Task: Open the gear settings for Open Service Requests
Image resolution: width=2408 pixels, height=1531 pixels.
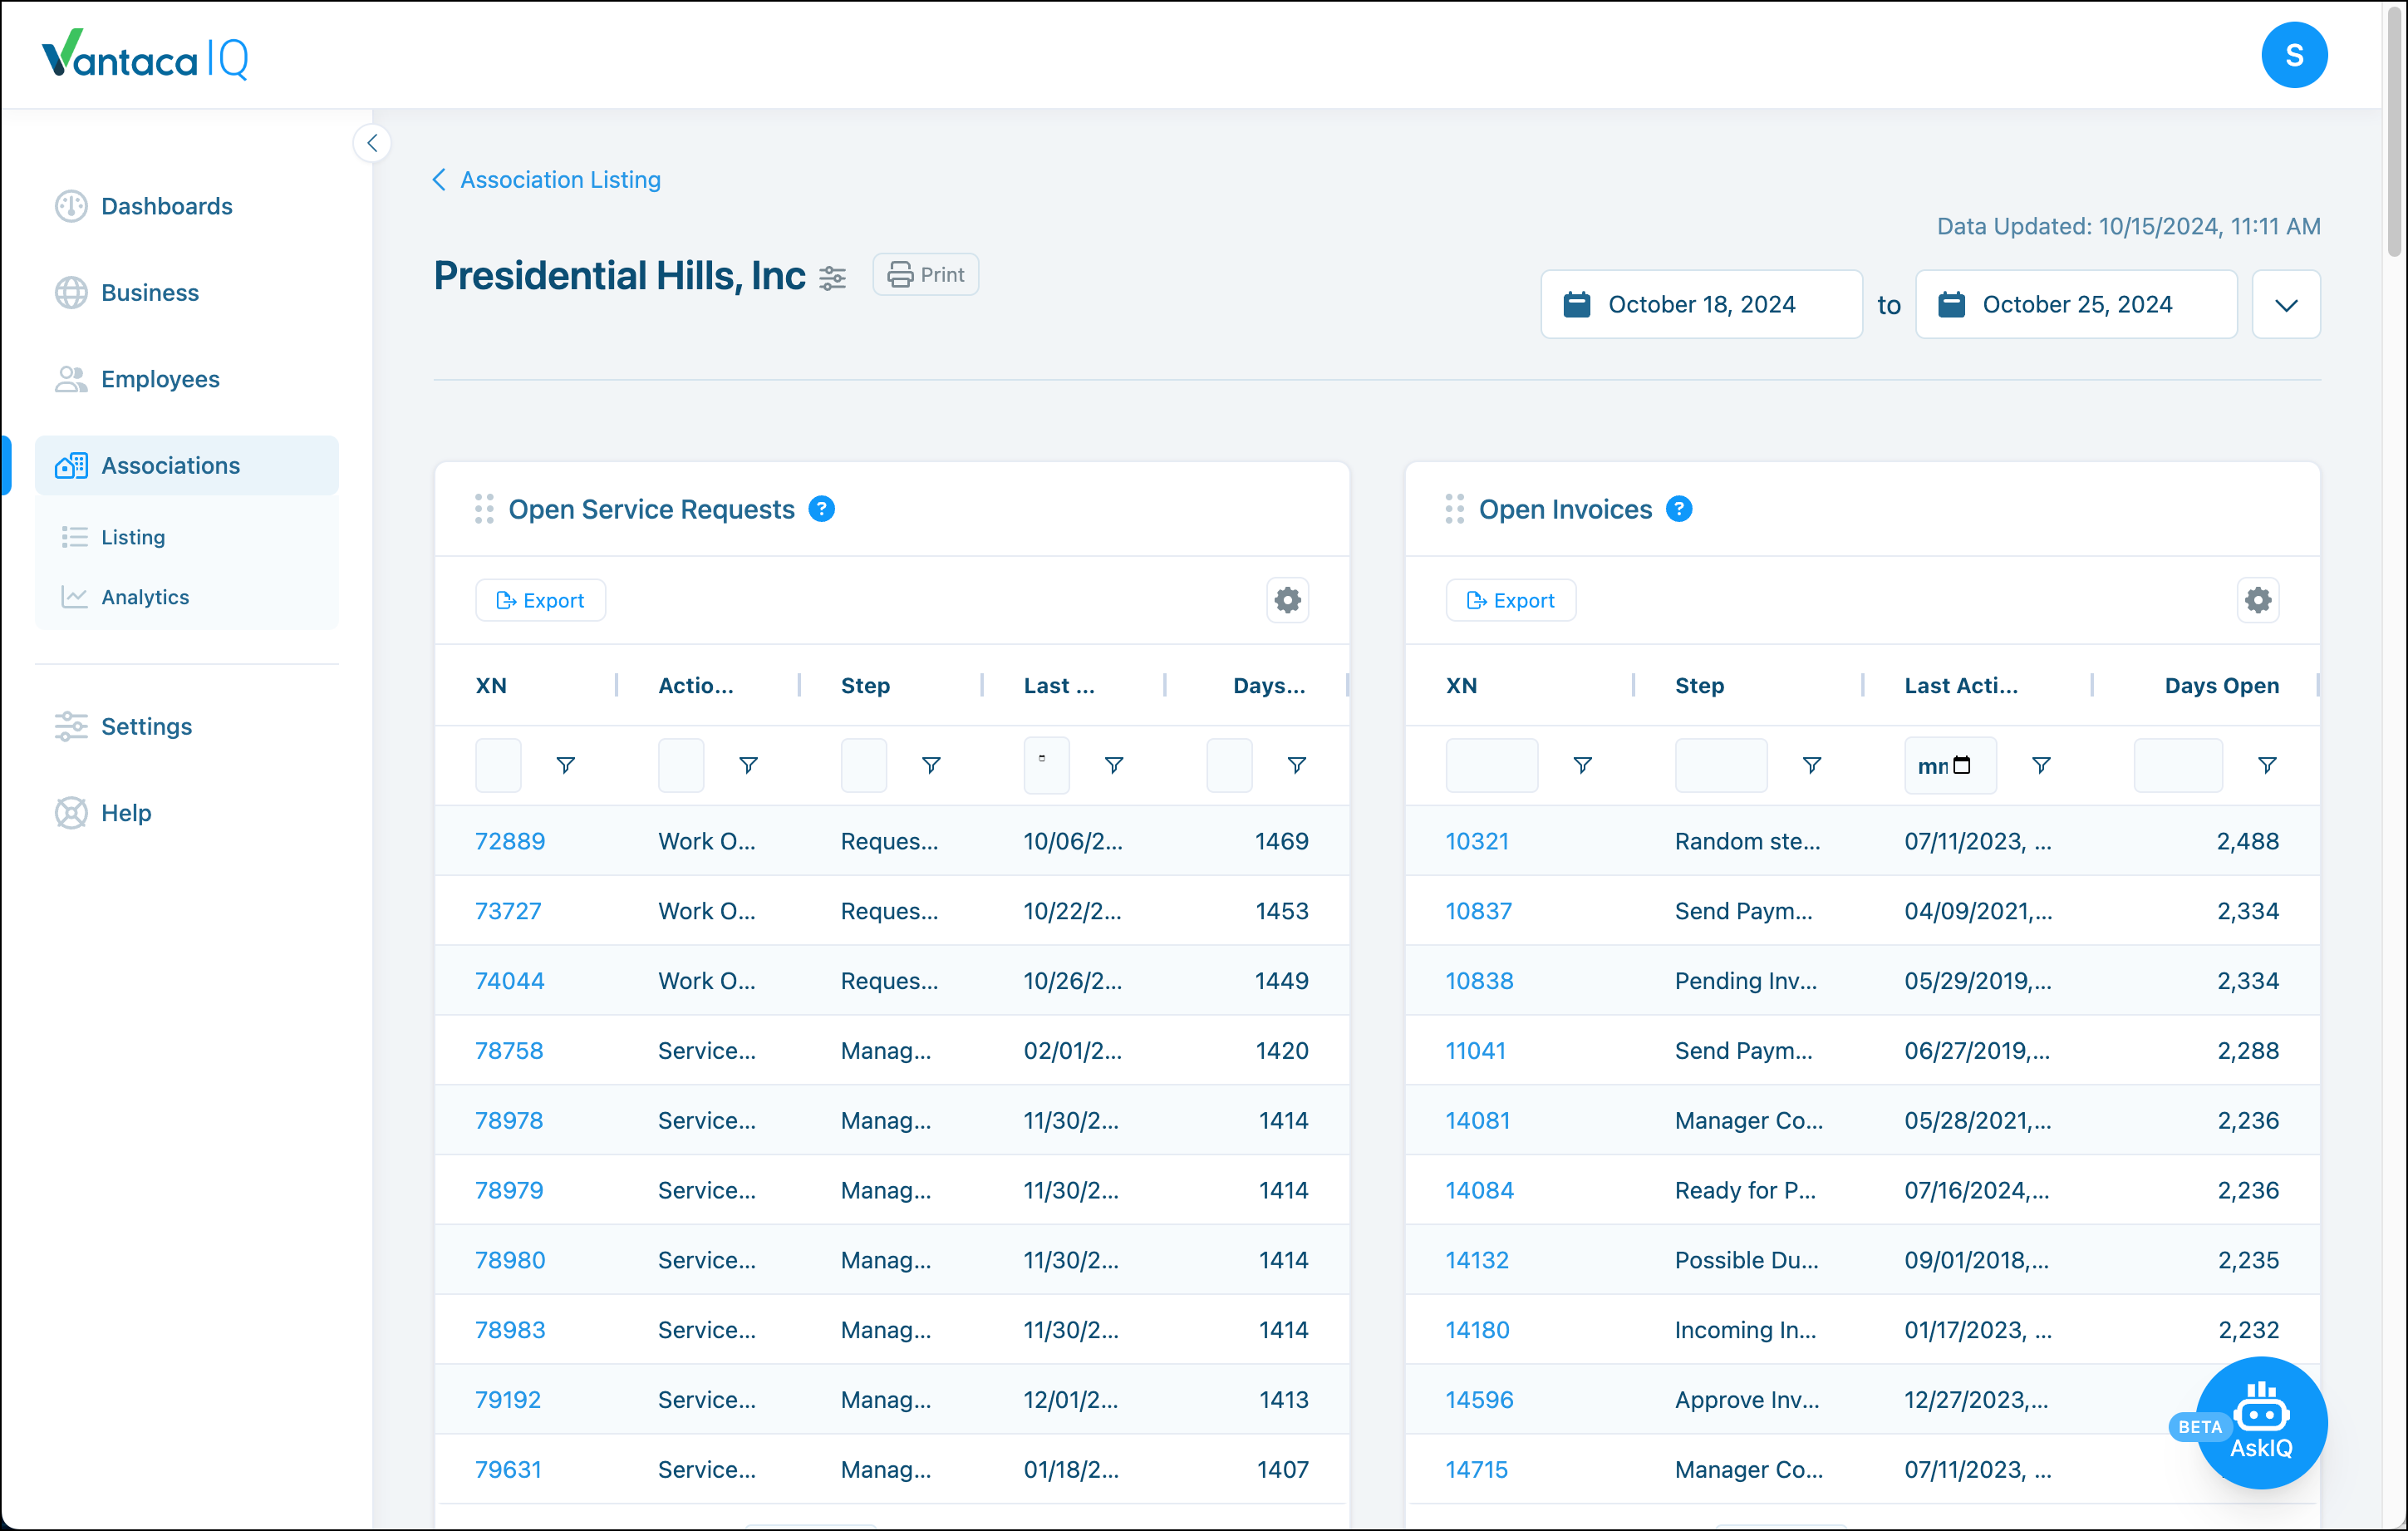Action: coord(1287,600)
